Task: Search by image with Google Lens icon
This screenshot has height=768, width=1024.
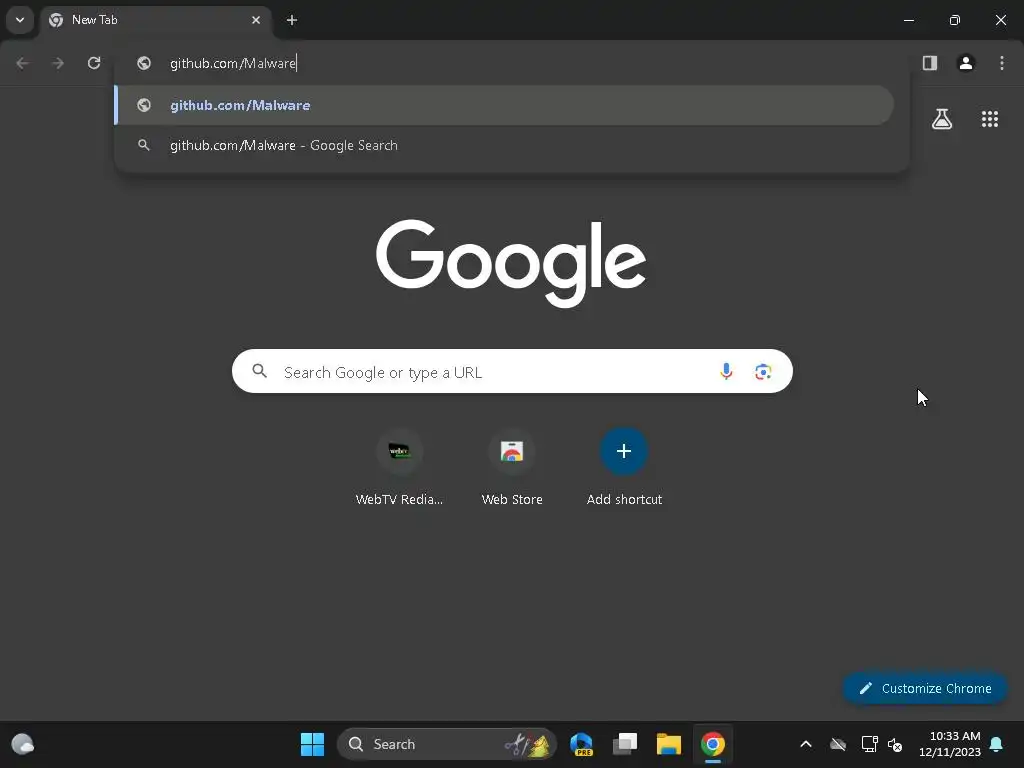Action: [763, 372]
